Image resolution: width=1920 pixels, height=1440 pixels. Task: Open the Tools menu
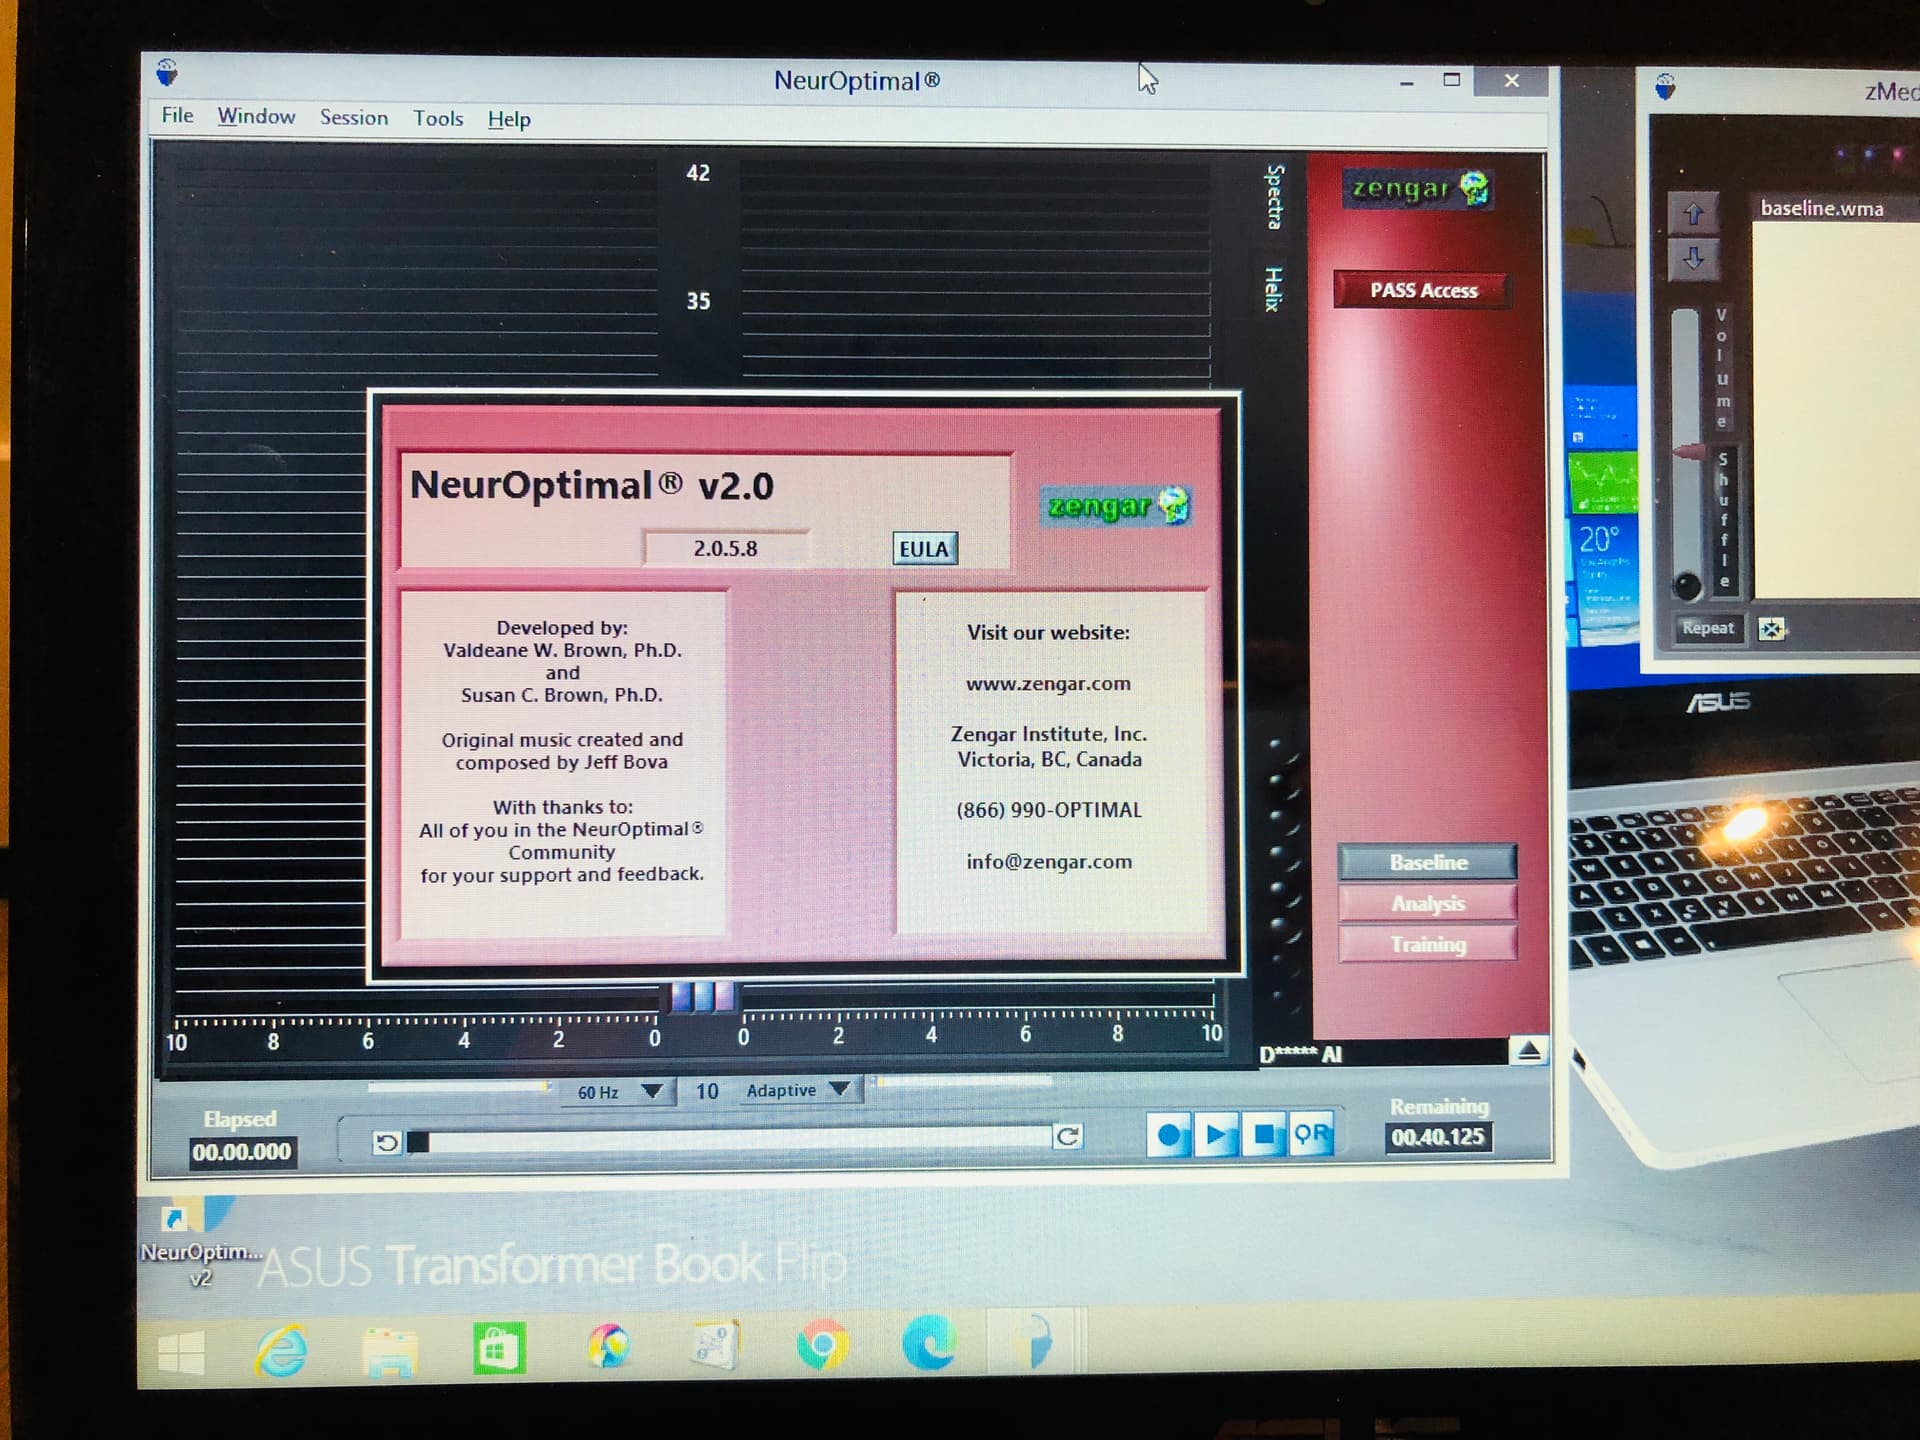[x=438, y=118]
